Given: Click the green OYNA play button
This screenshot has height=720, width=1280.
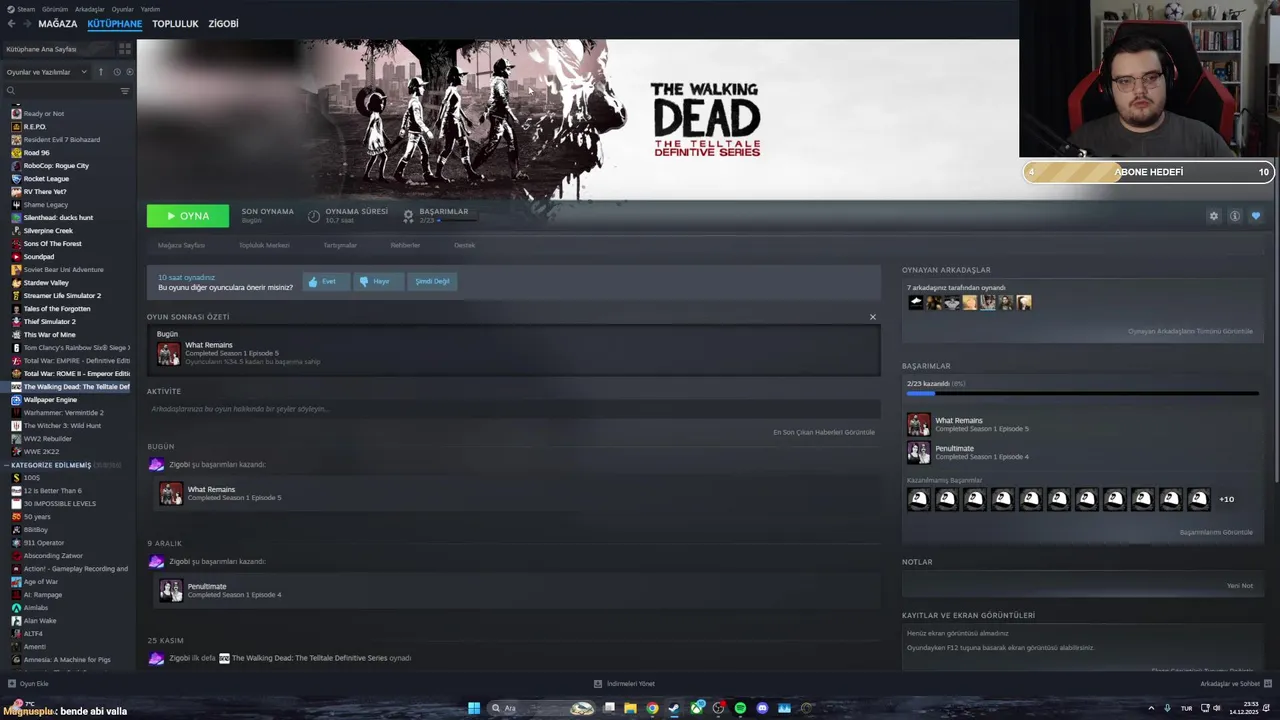Looking at the screenshot, I should click(x=188, y=216).
